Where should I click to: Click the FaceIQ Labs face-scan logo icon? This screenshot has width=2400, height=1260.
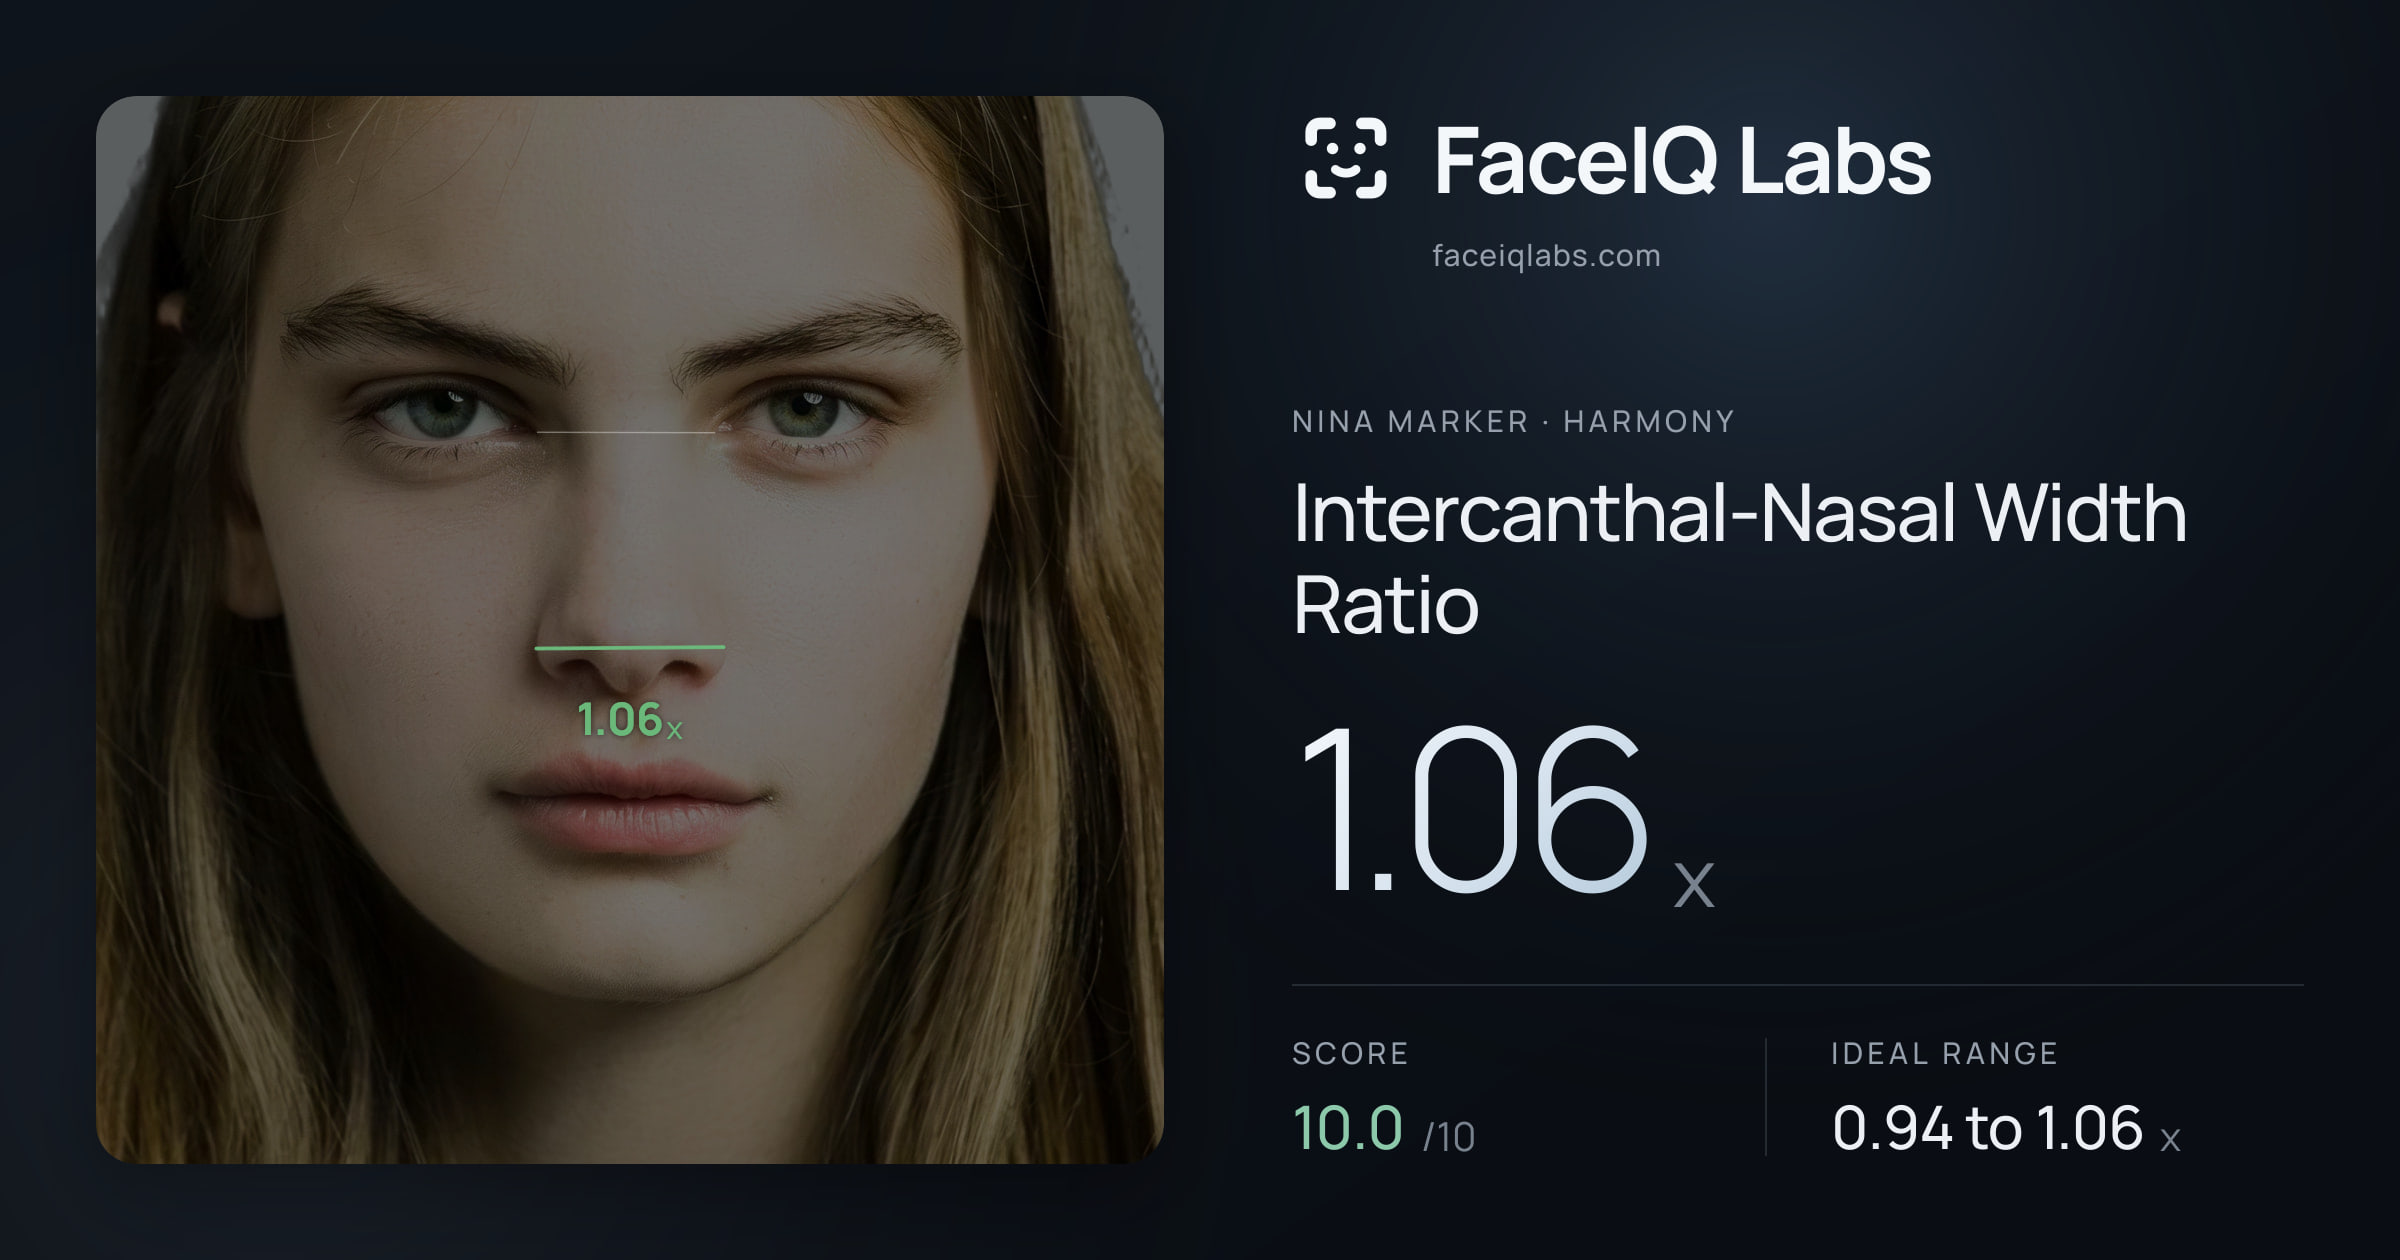[x=1345, y=158]
